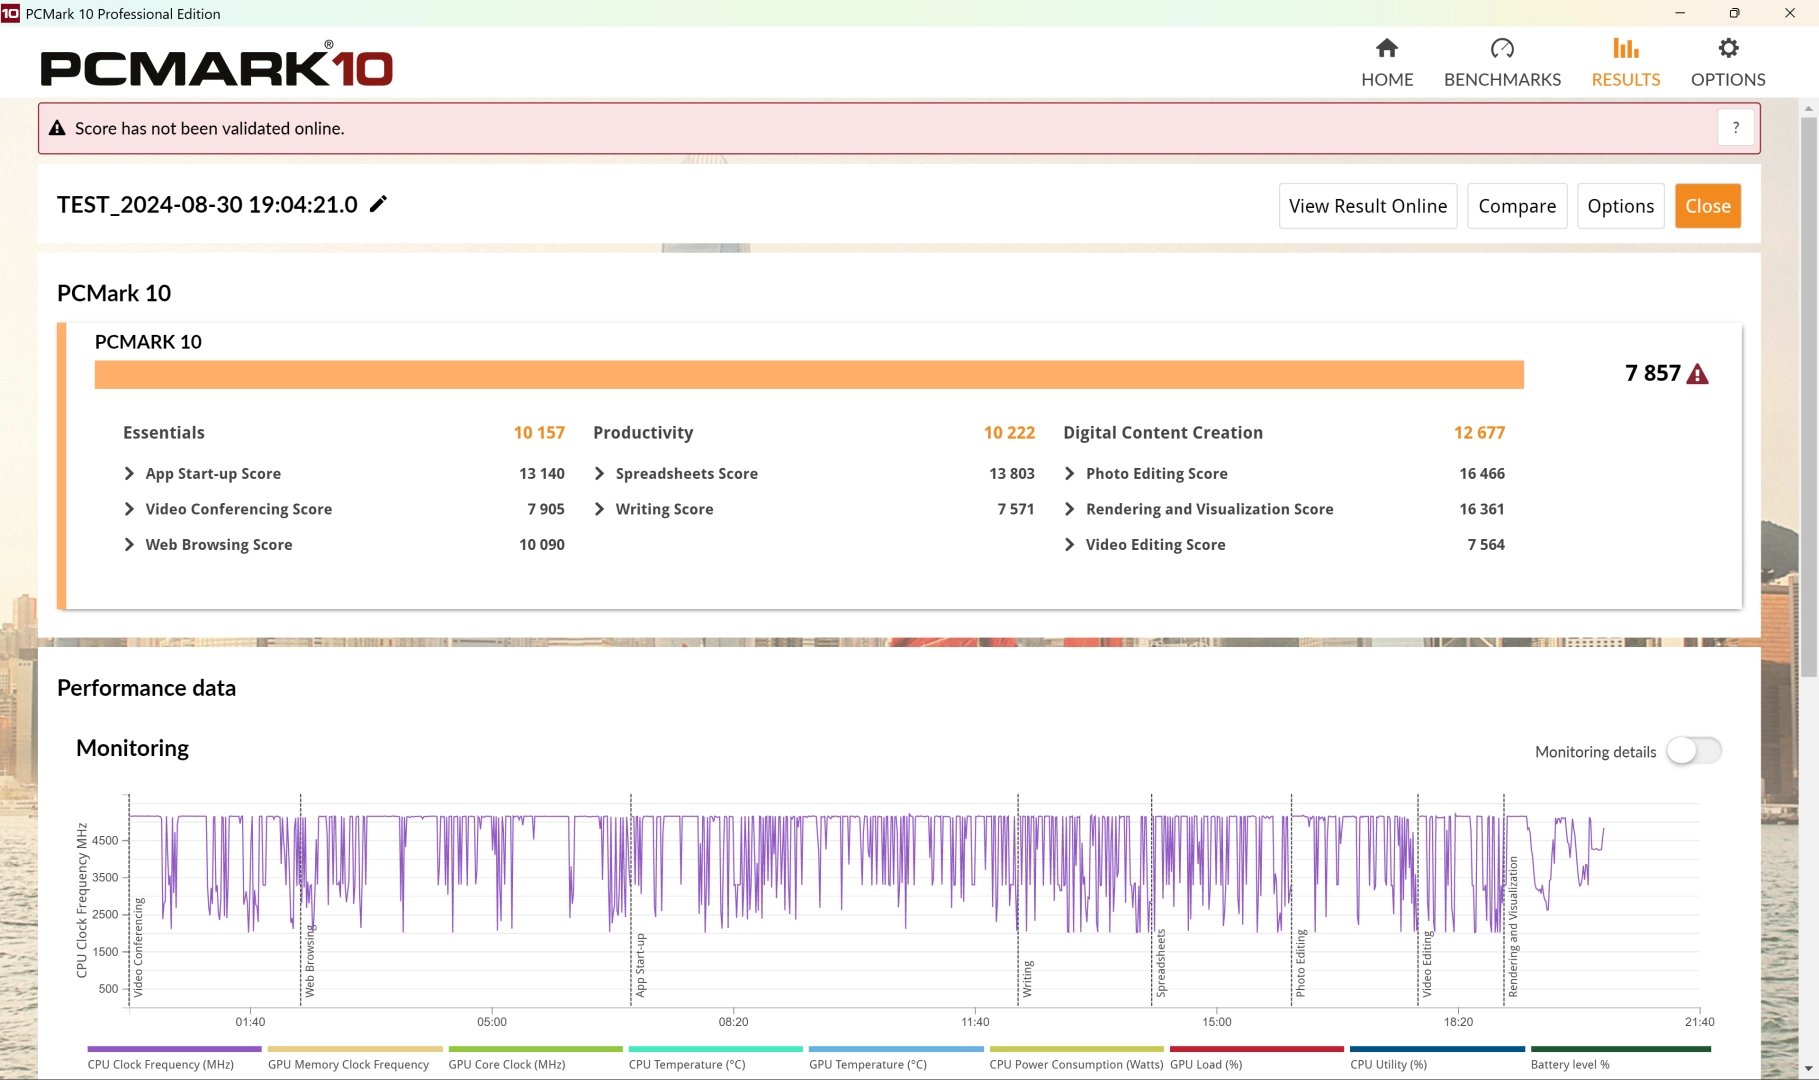Click the result title TEST_2024-08-30 19:04:21.0
This screenshot has height=1080, width=1819.
(207, 205)
